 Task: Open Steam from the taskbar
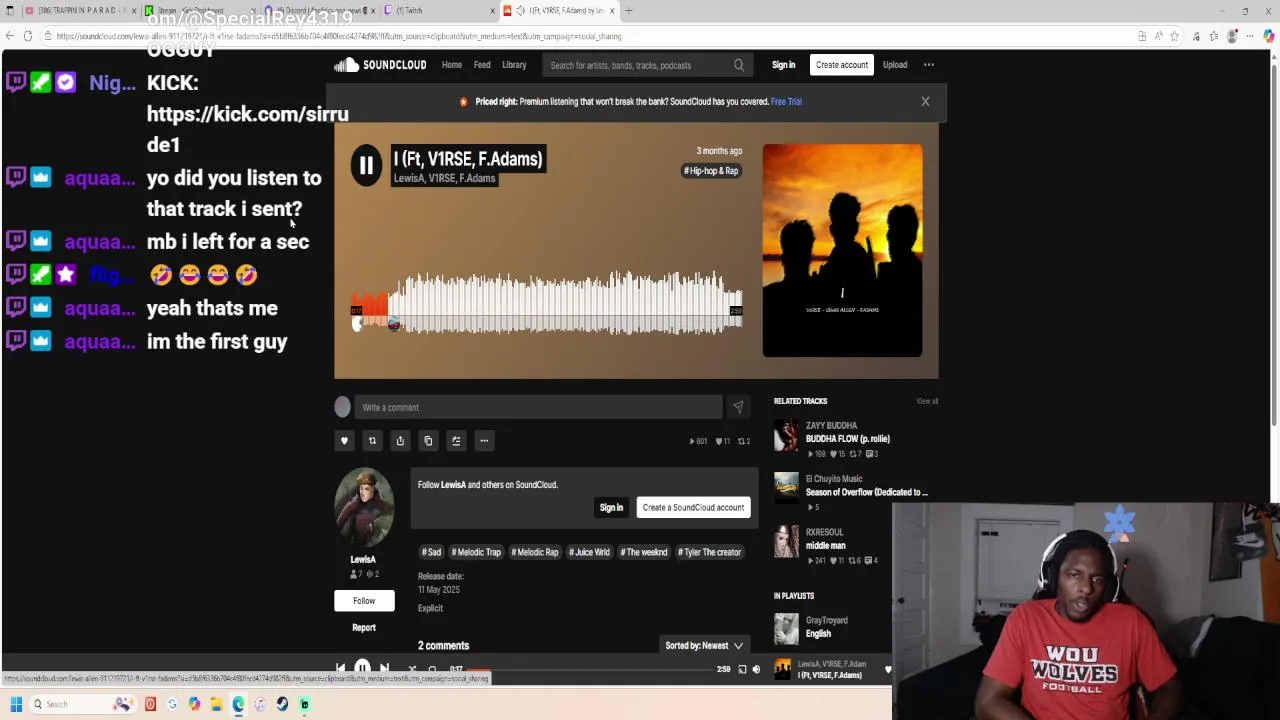pos(282,704)
